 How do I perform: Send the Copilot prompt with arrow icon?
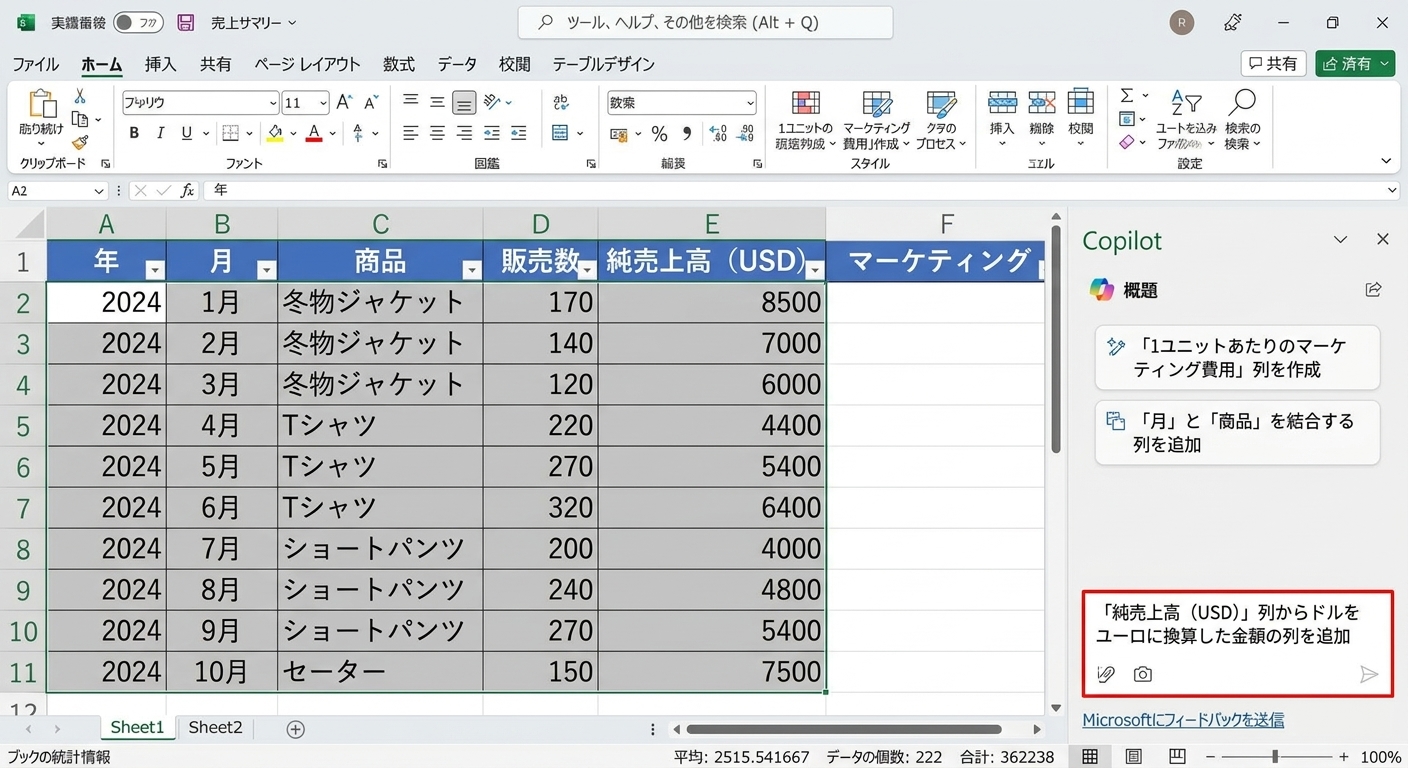(1369, 674)
